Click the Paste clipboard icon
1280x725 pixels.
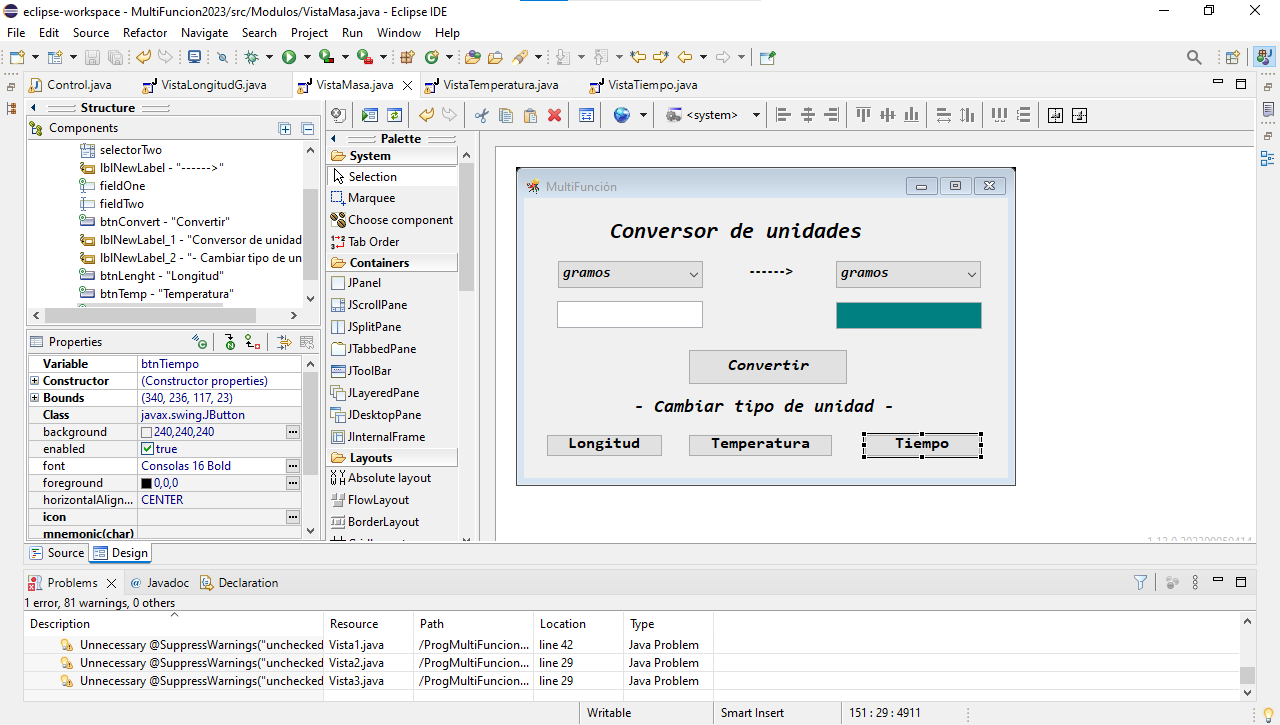(x=530, y=115)
